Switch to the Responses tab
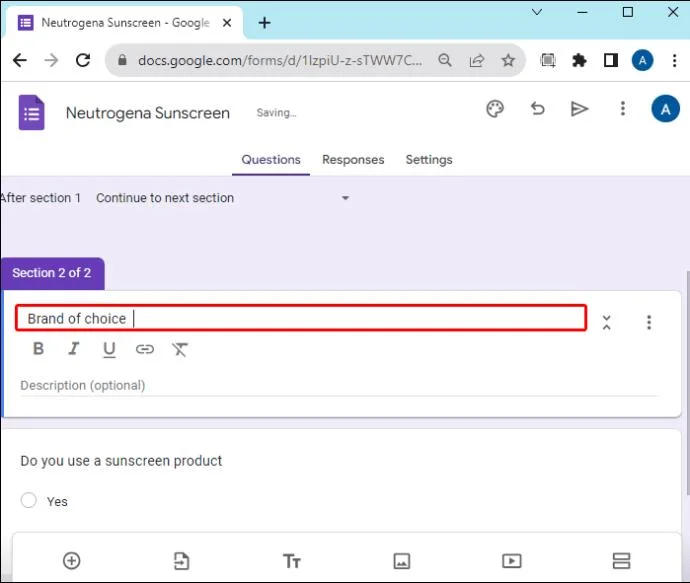This screenshot has width=690, height=583. point(353,160)
